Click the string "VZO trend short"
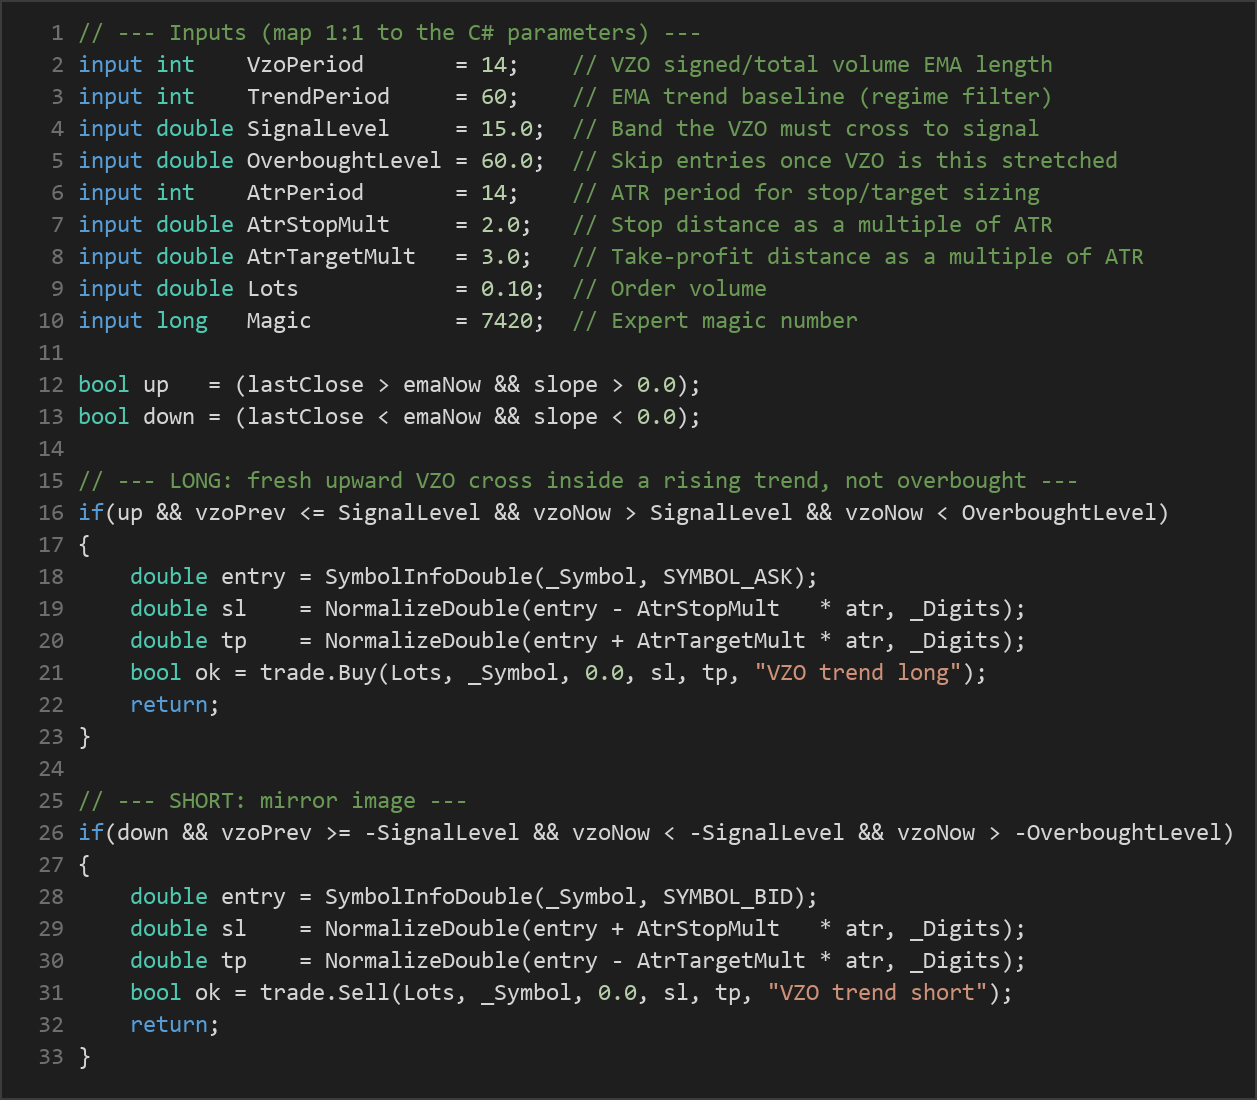 click(x=877, y=993)
